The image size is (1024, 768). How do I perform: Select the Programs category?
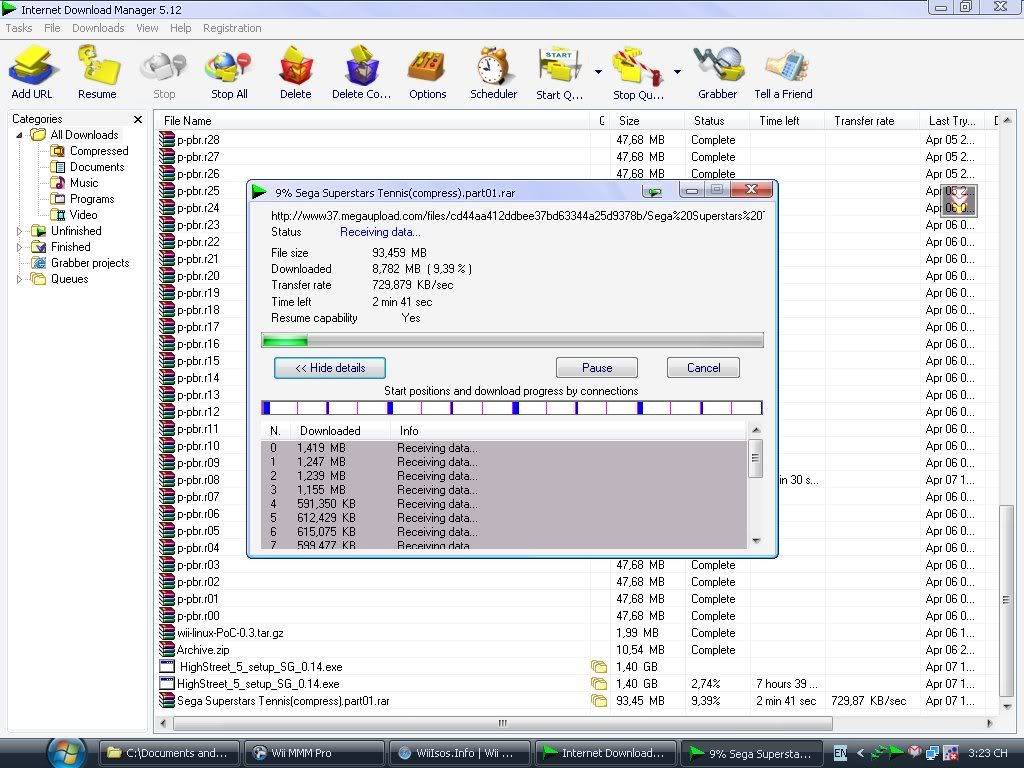[82, 199]
